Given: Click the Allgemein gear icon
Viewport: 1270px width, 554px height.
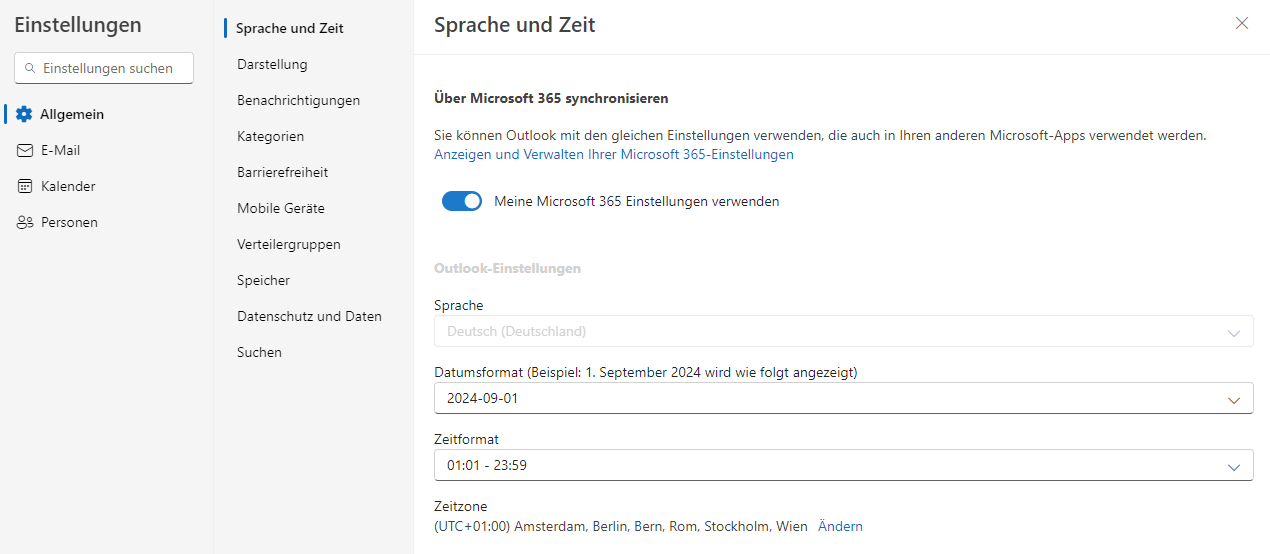Looking at the screenshot, I should [x=25, y=114].
